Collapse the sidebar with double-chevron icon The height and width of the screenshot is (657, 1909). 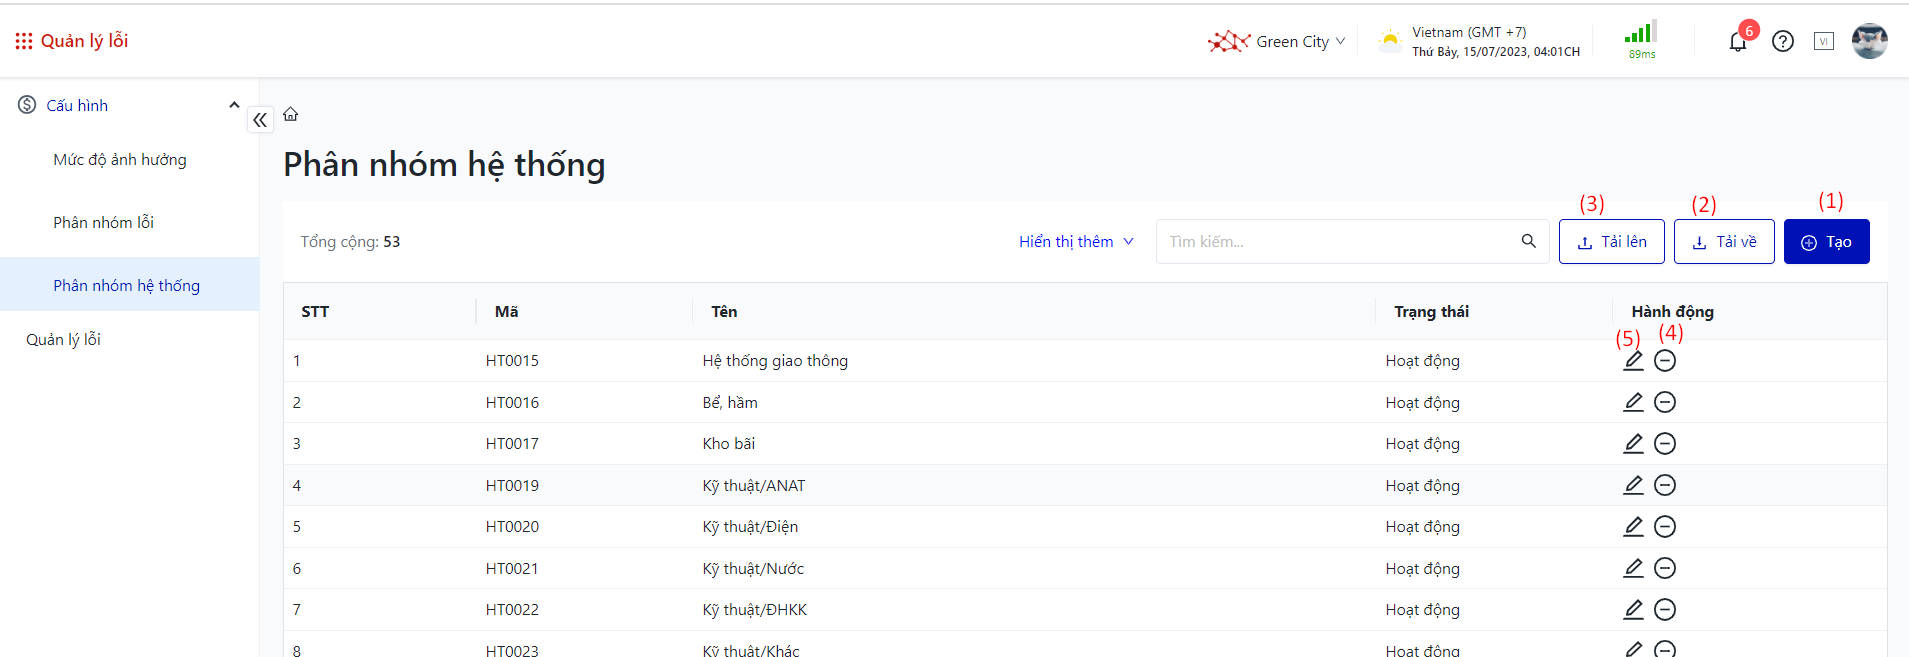pos(260,120)
